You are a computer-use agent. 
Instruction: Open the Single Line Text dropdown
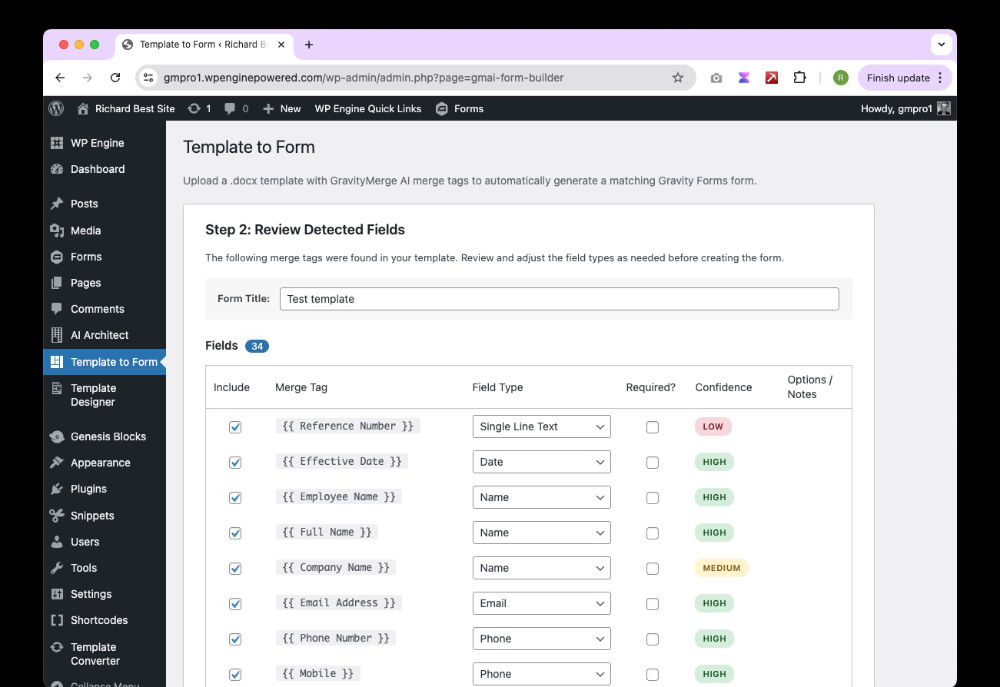click(x=541, y=426)
